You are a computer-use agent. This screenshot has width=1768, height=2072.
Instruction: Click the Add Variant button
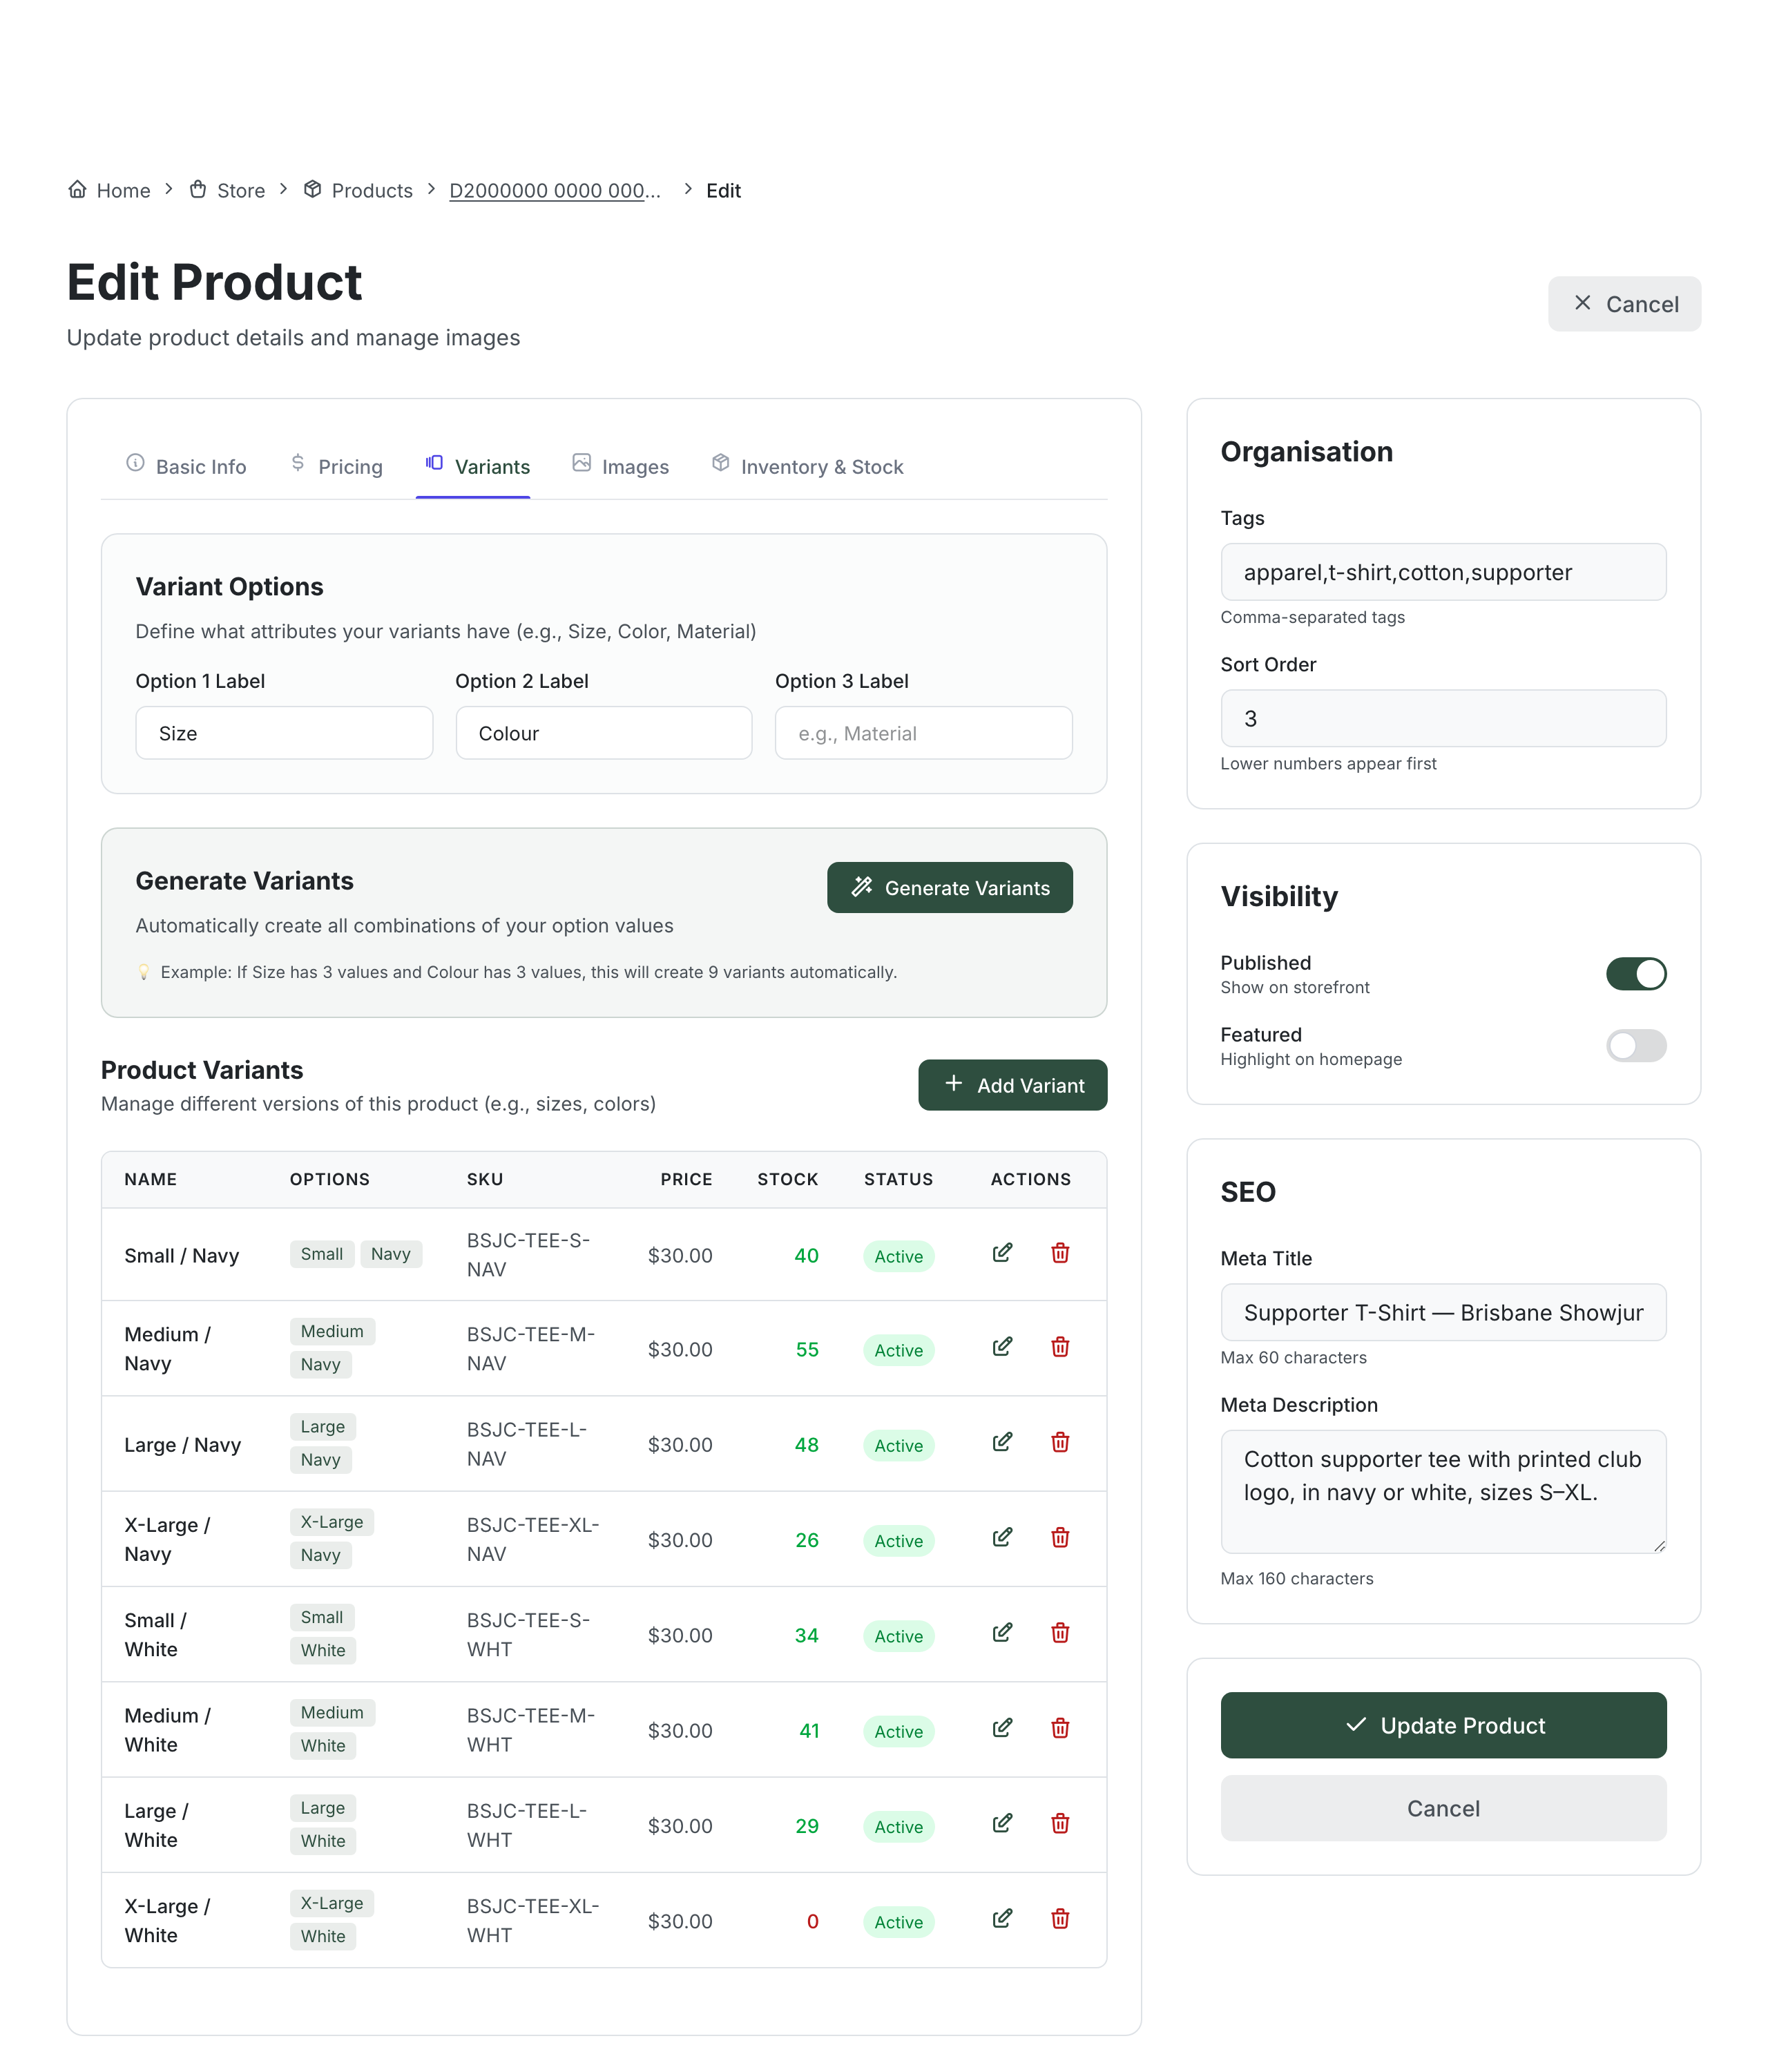click(1012, 1085)
